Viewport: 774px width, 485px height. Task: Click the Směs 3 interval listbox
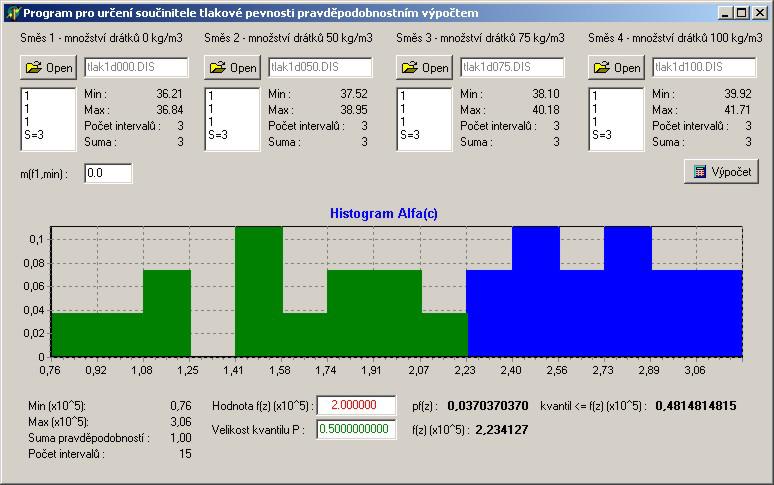point(425,119)
